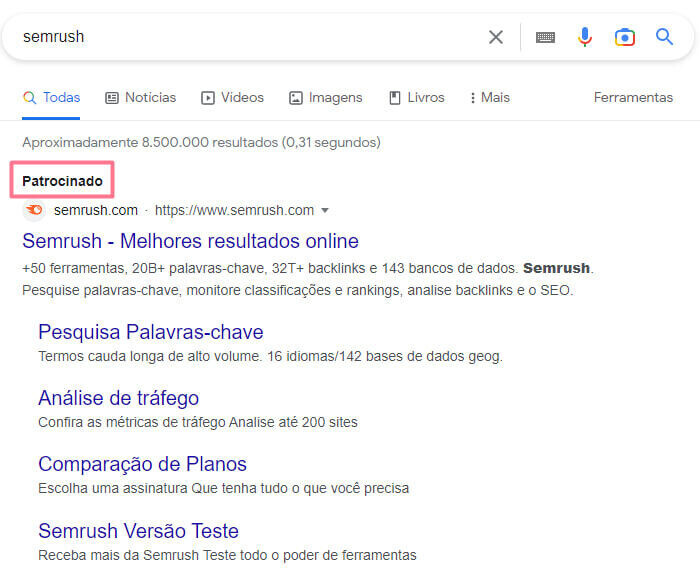Open Ferramentas search tools

[633, 97]
